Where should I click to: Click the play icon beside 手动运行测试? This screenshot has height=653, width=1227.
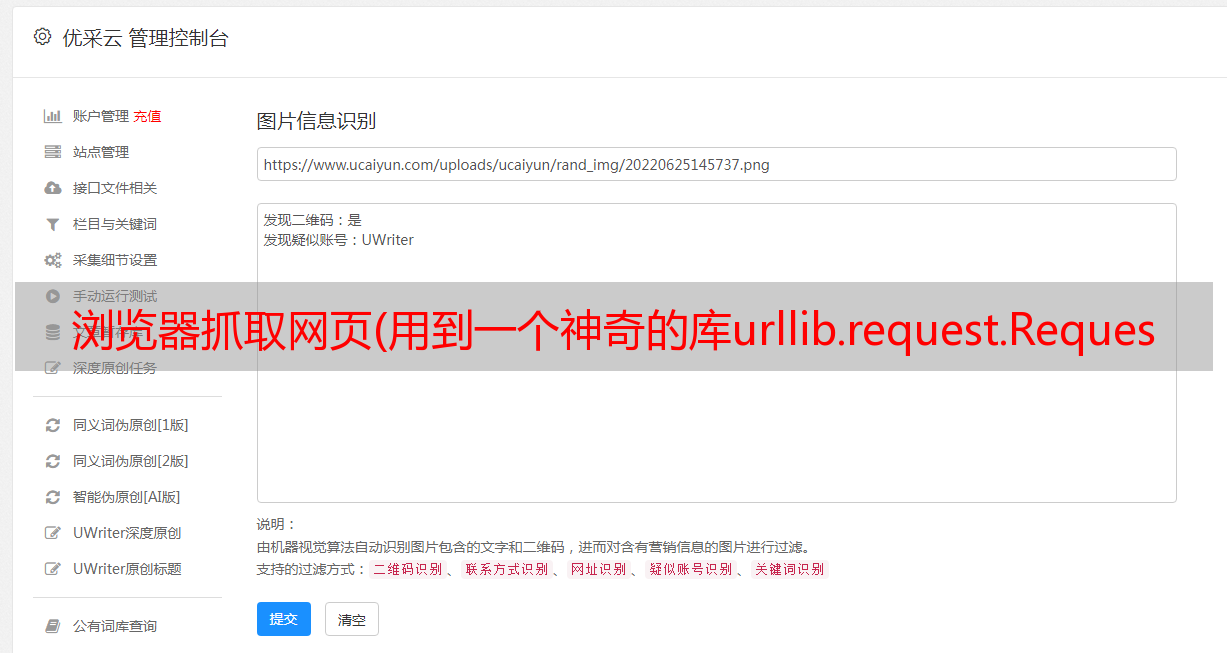(x=53, y=296)
